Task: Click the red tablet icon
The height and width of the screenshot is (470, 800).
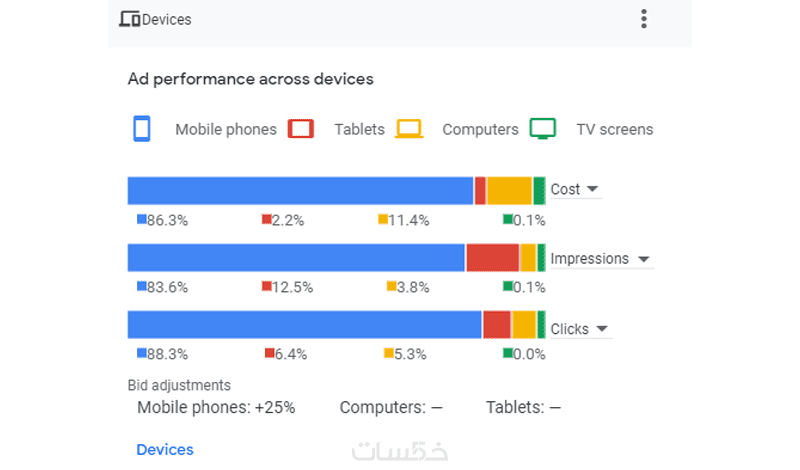Action: 301,129
